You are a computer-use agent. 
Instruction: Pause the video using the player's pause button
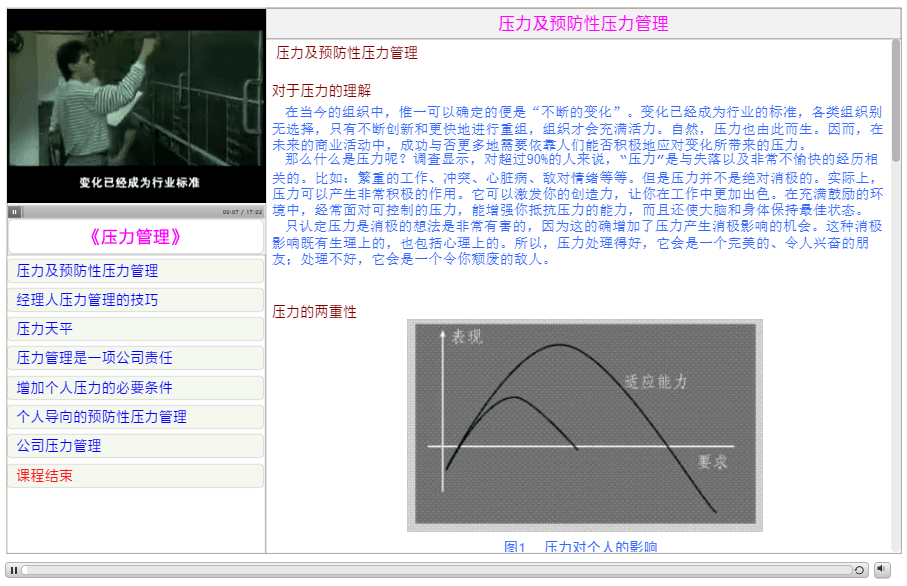pyautogui.click(x=14, y=212)
